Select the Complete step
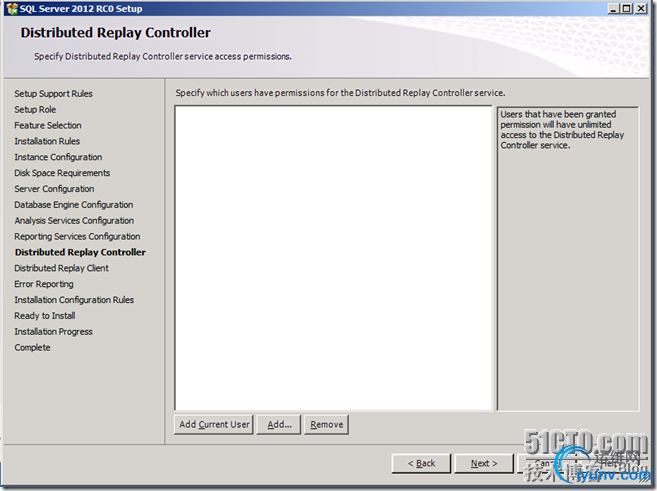657x491 pixels. (x=32, y=348)
